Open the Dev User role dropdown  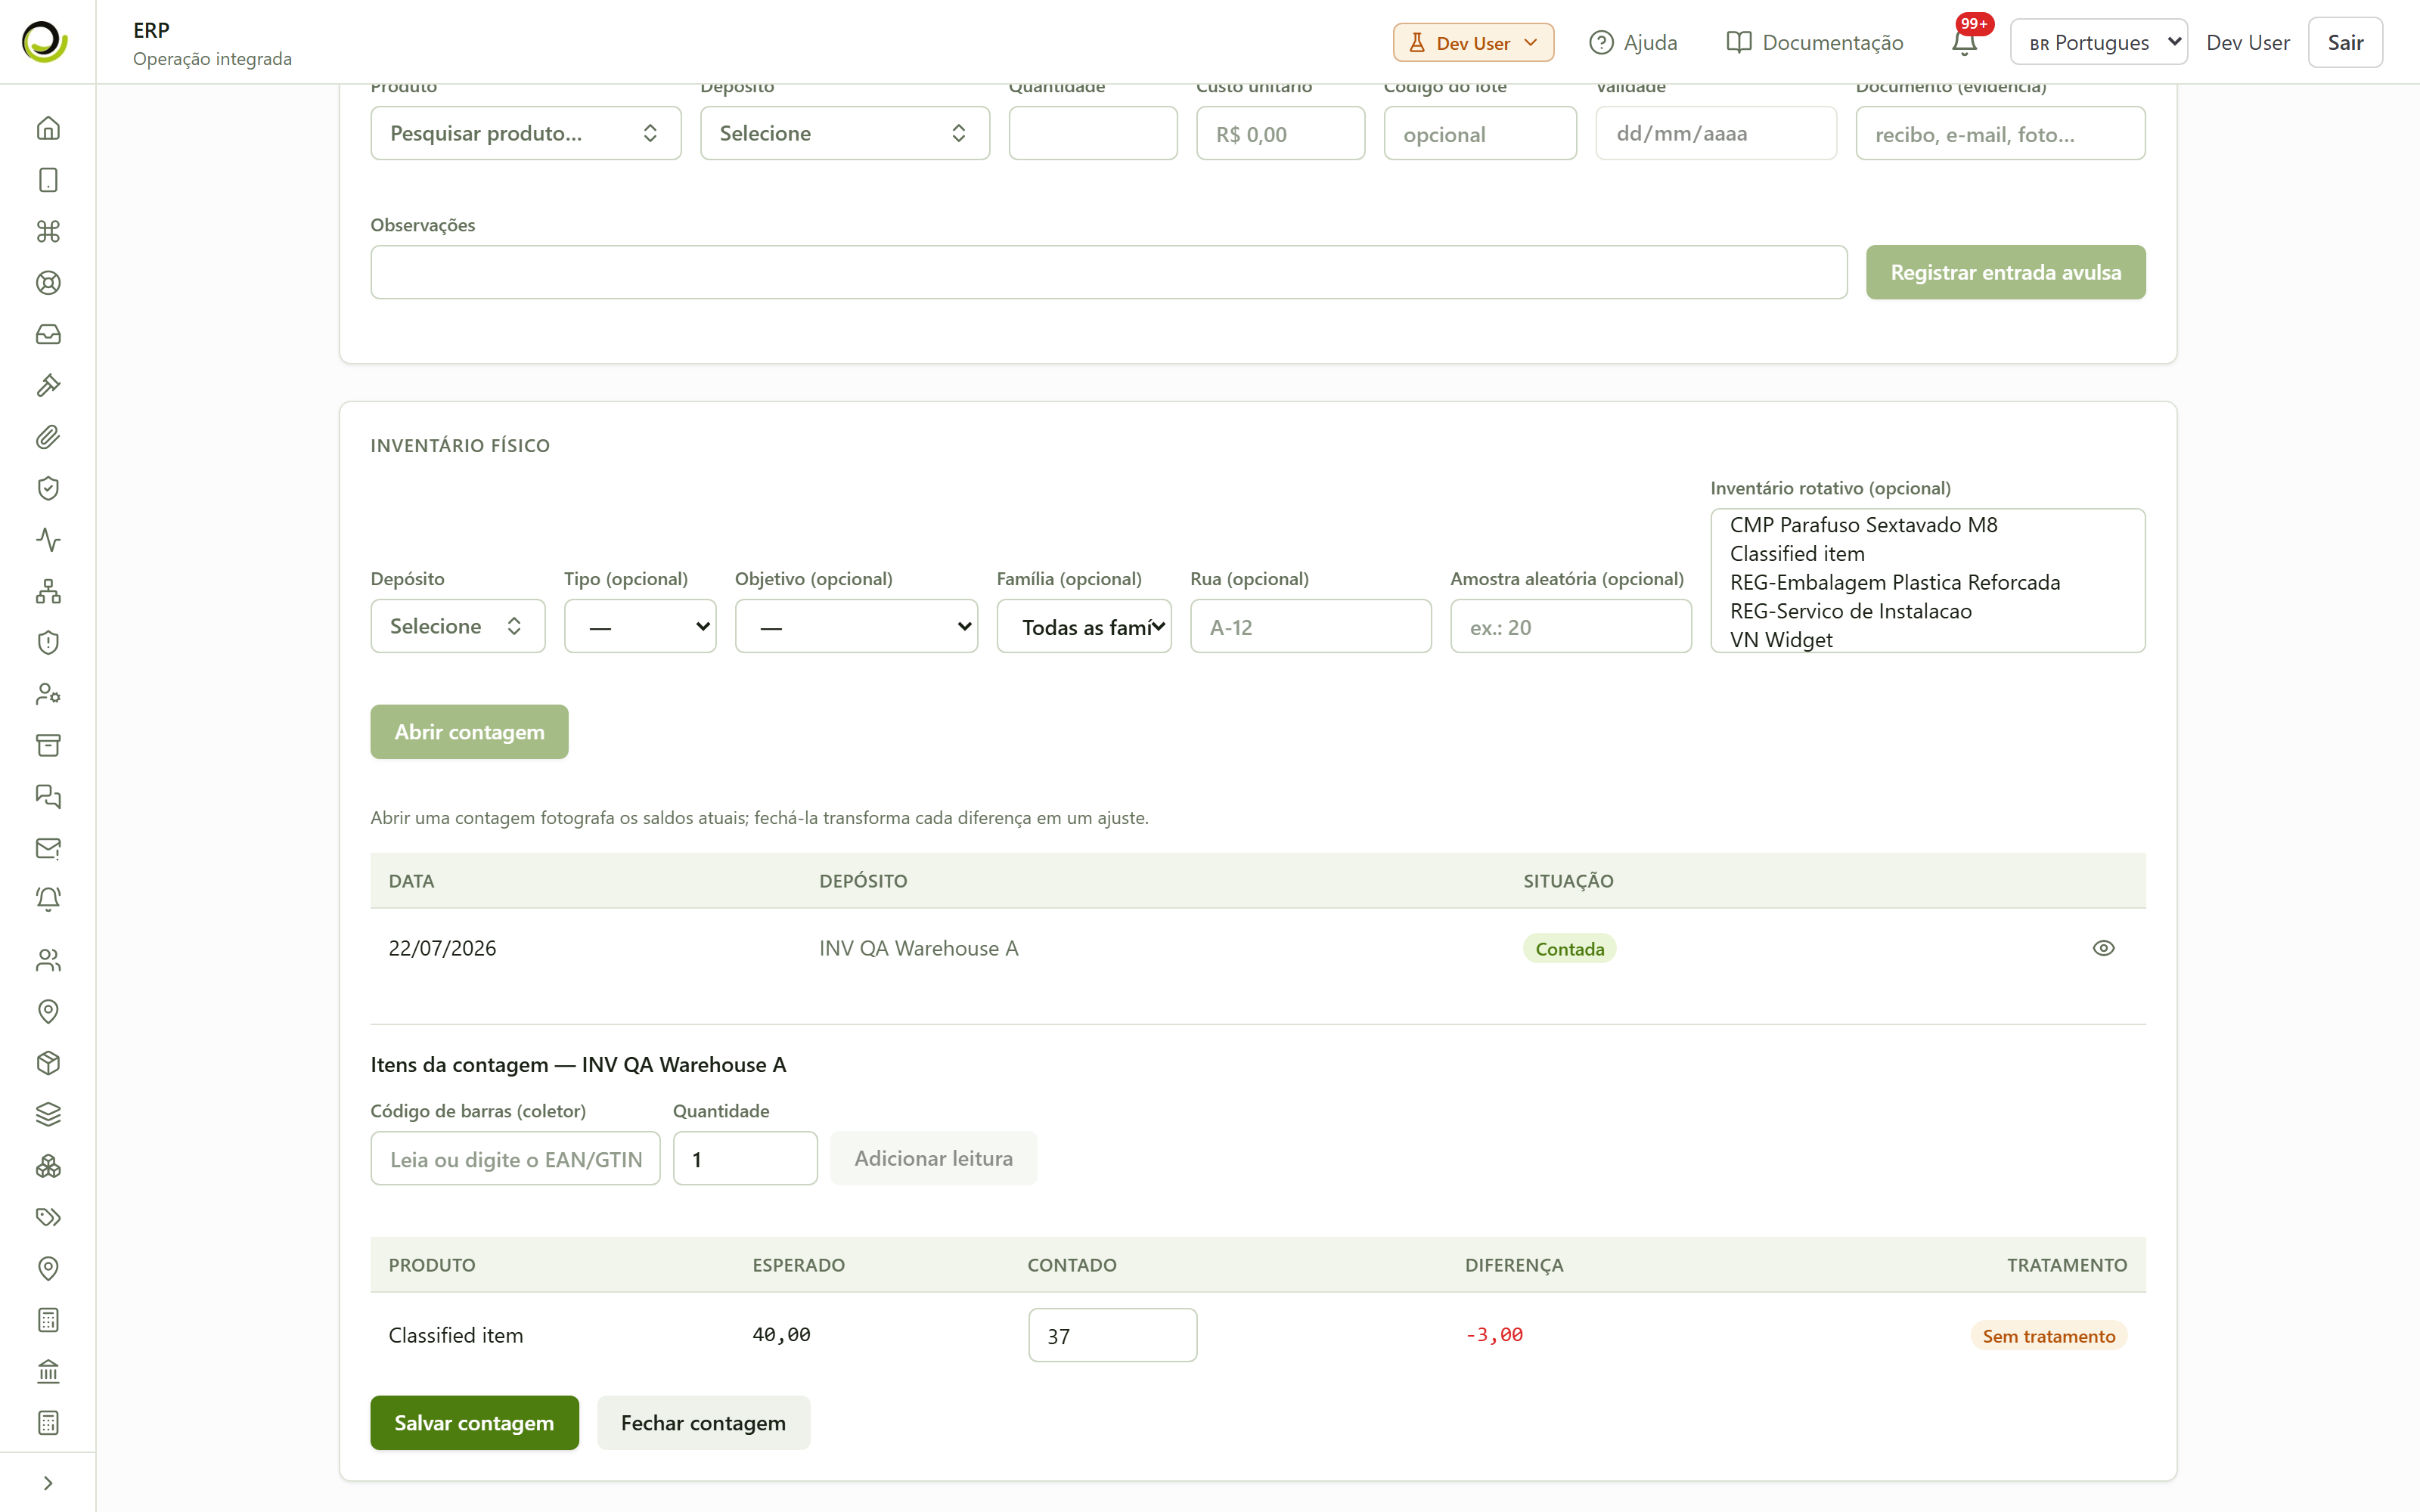click(1473, 42)
